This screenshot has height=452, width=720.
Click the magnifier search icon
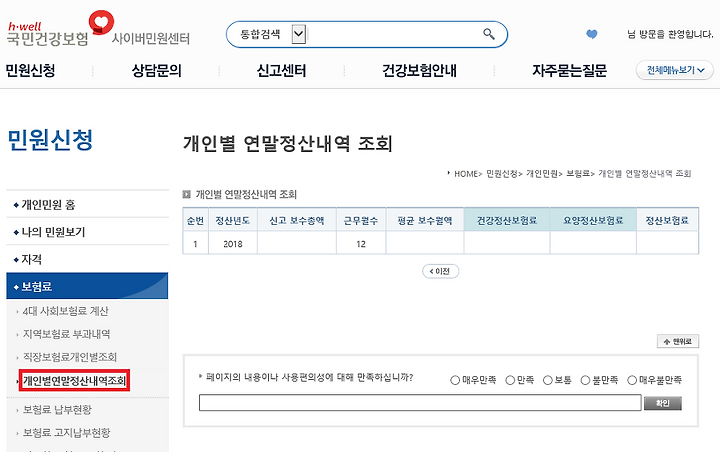point(489,34)
